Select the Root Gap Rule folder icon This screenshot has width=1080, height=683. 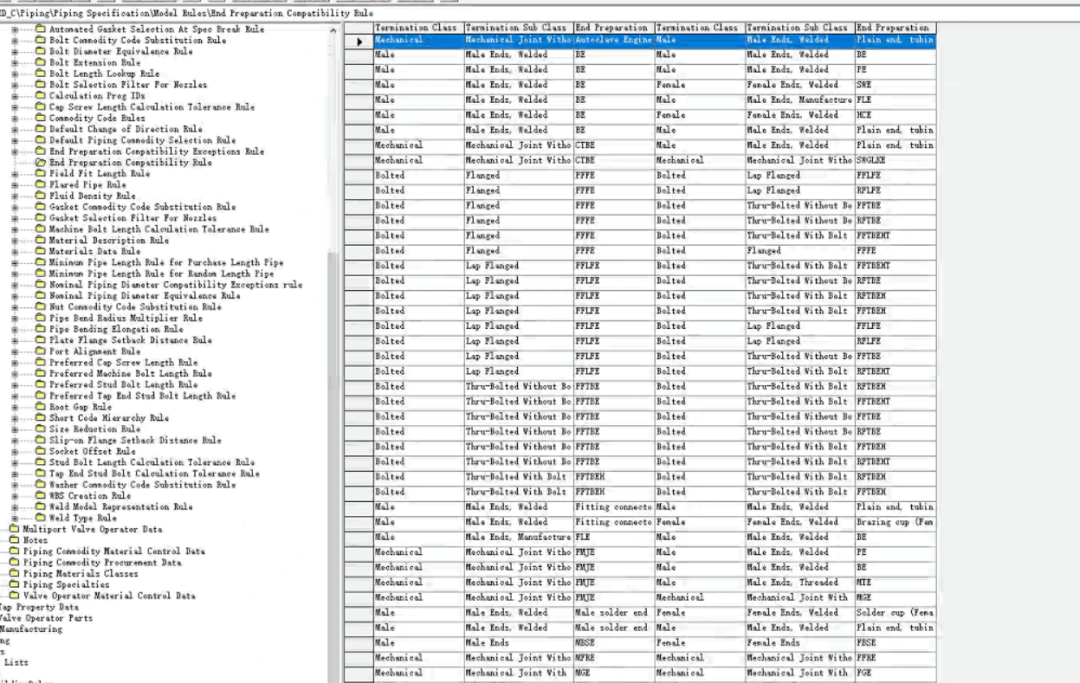41,406
